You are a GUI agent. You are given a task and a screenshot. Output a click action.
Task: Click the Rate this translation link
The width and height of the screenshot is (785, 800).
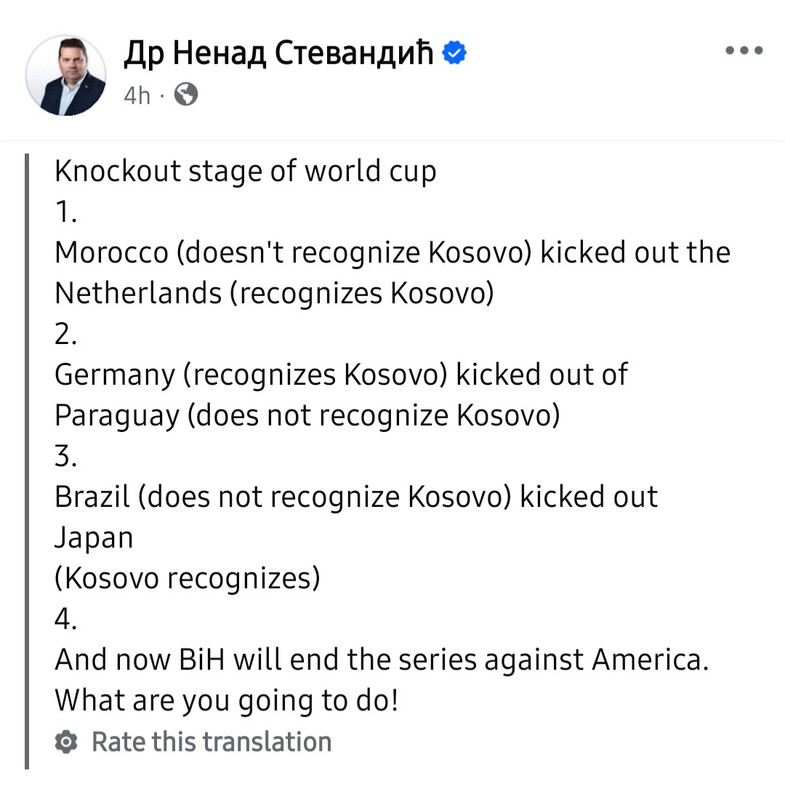click(212, 741)
